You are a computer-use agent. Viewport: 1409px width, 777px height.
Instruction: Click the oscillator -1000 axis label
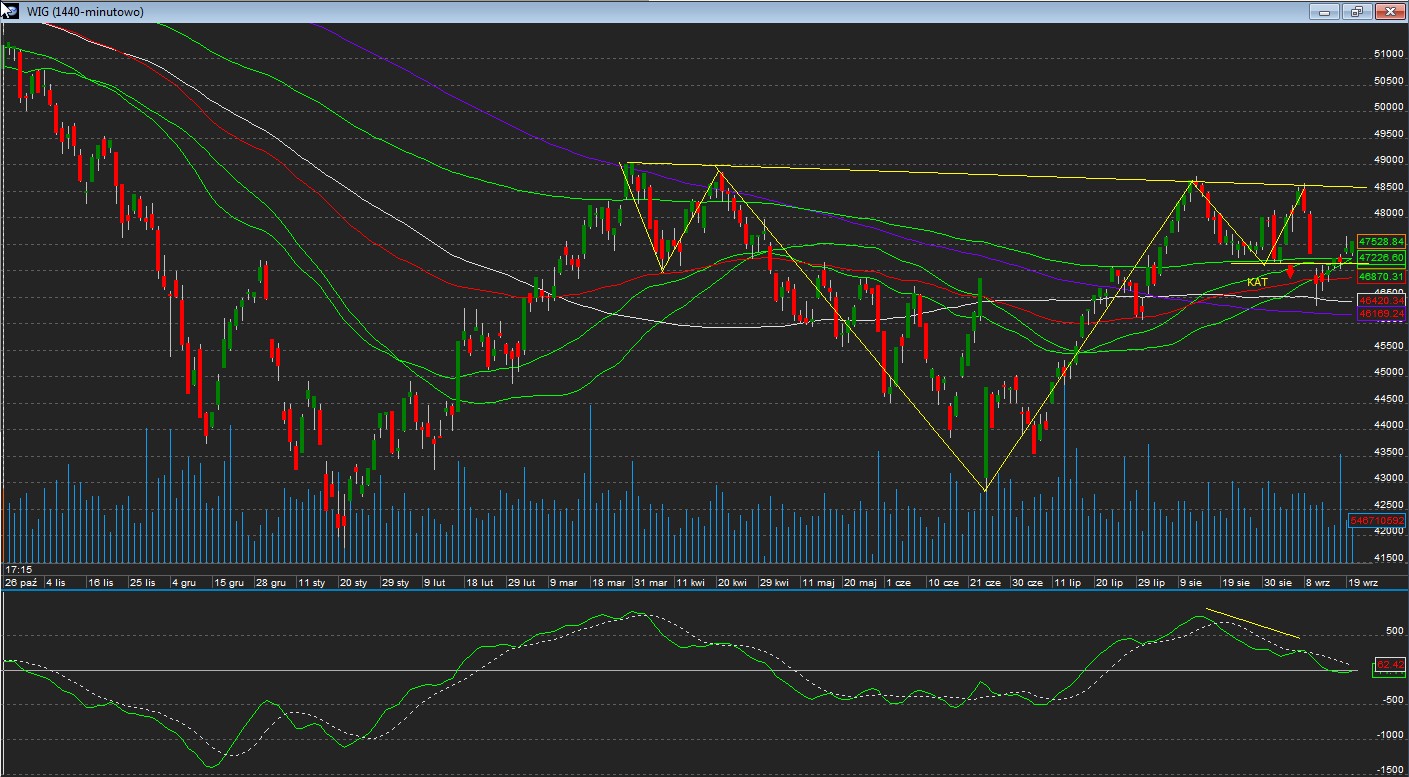pos(1391,735)
